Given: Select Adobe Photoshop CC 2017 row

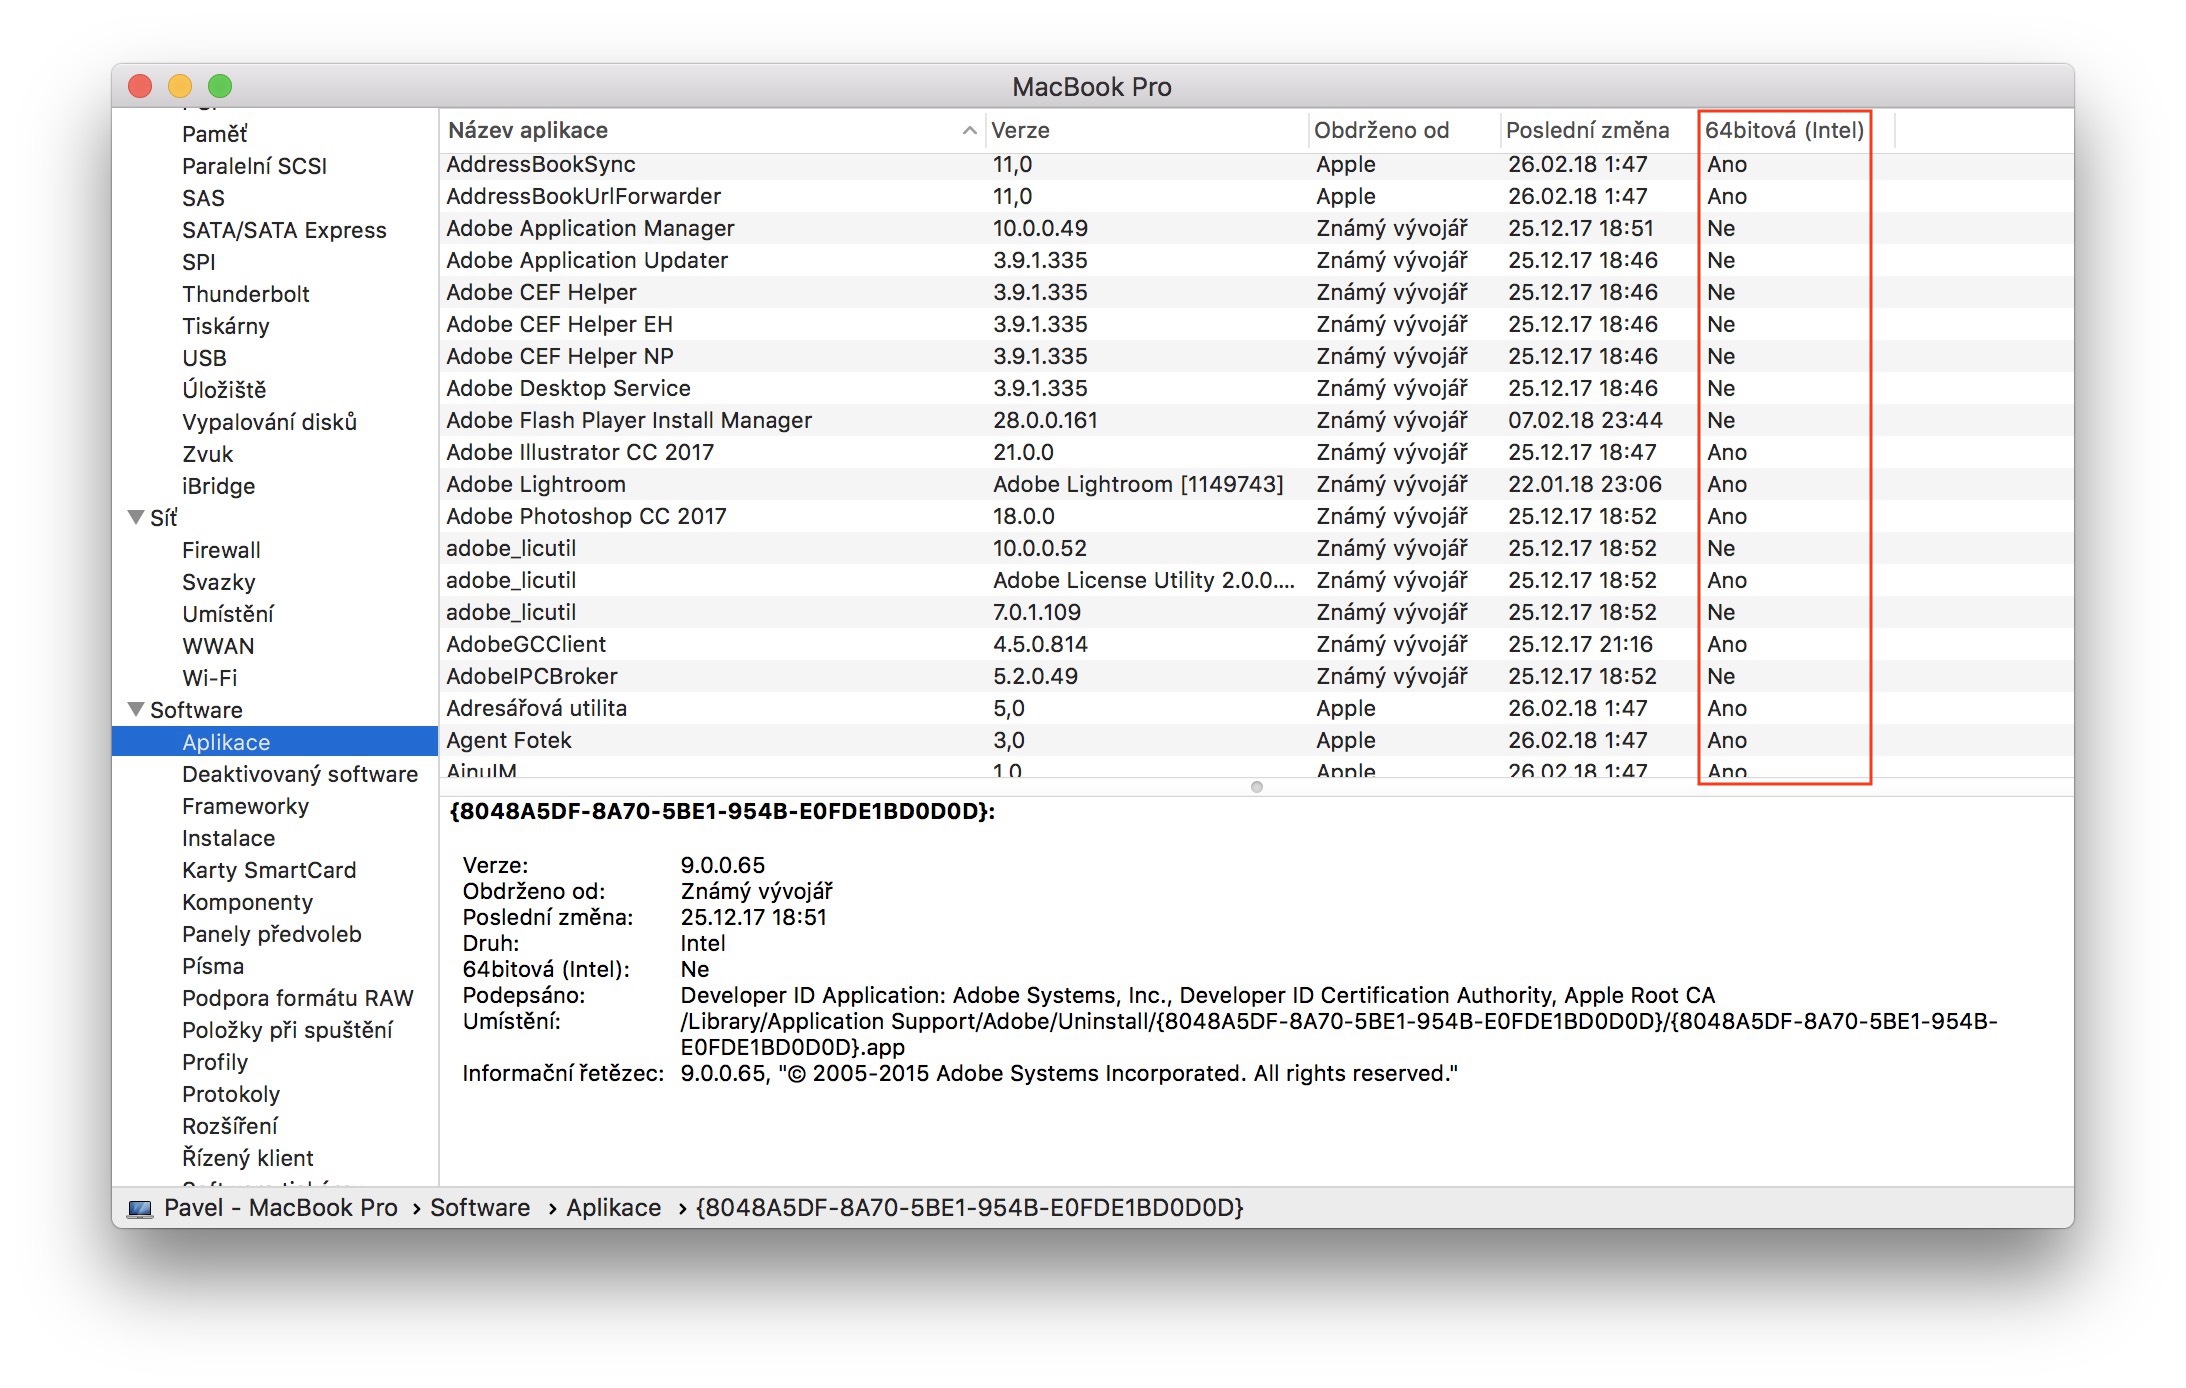Looking at the screenshot, I should [586, 516].
